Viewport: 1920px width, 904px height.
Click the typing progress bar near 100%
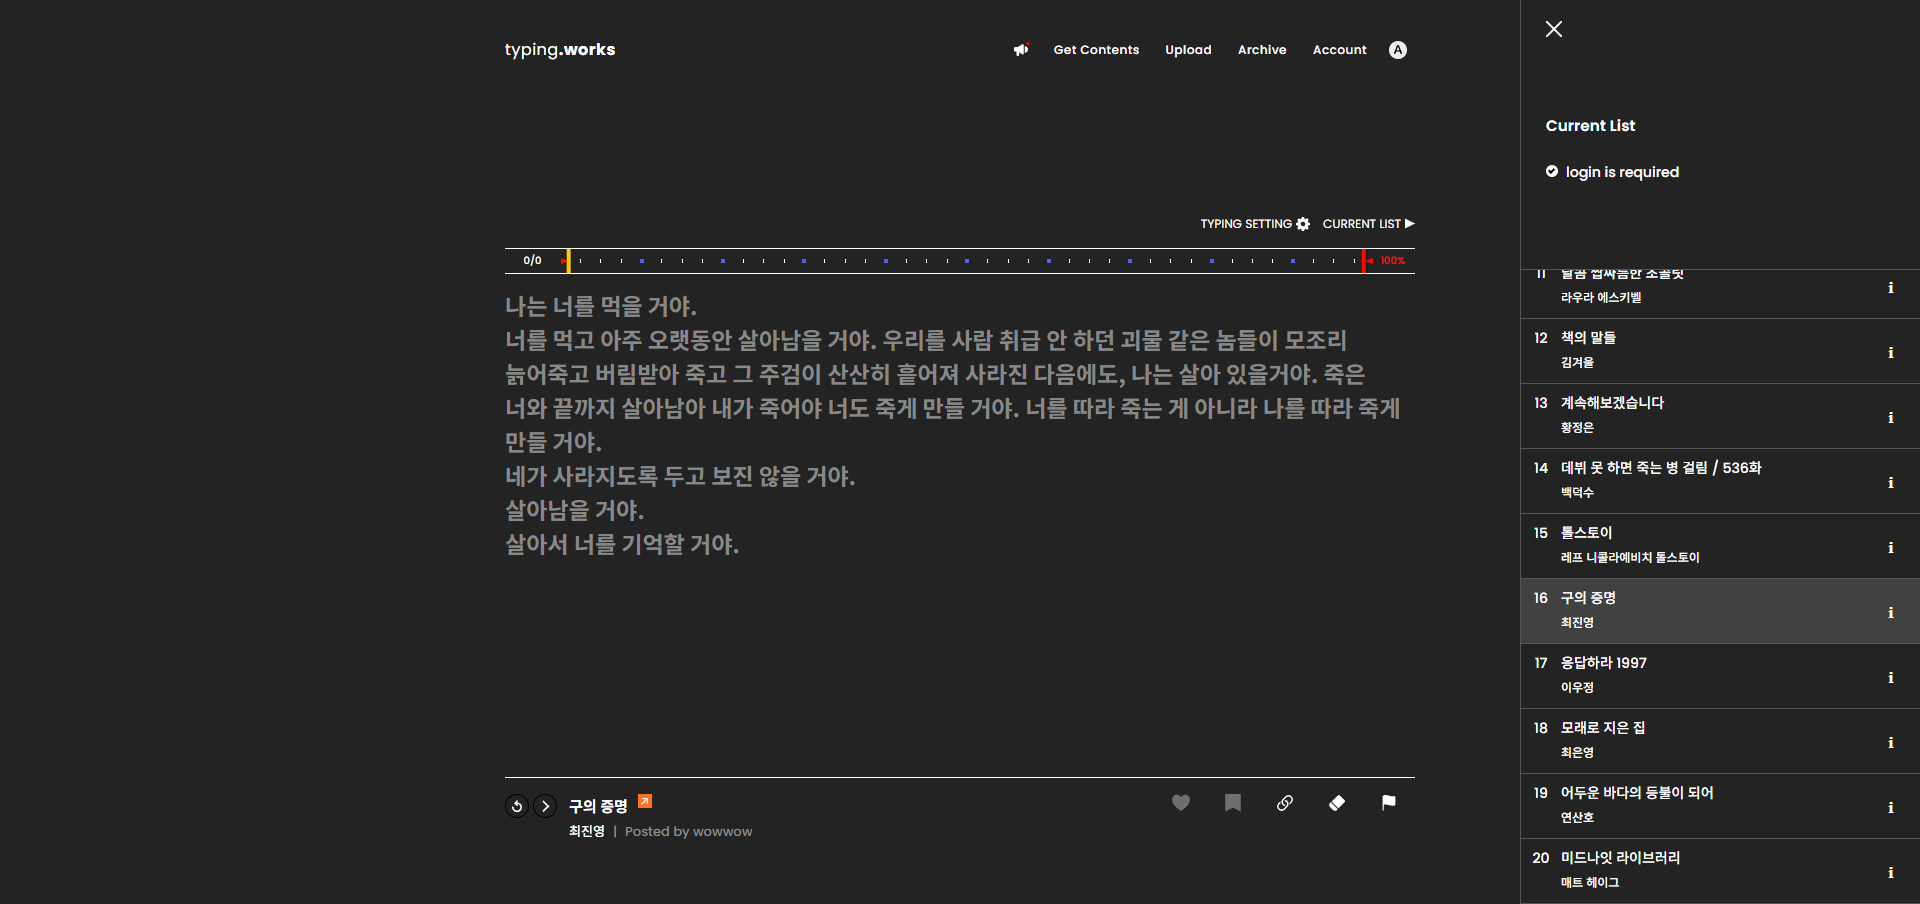click(x=1365, y=260)
